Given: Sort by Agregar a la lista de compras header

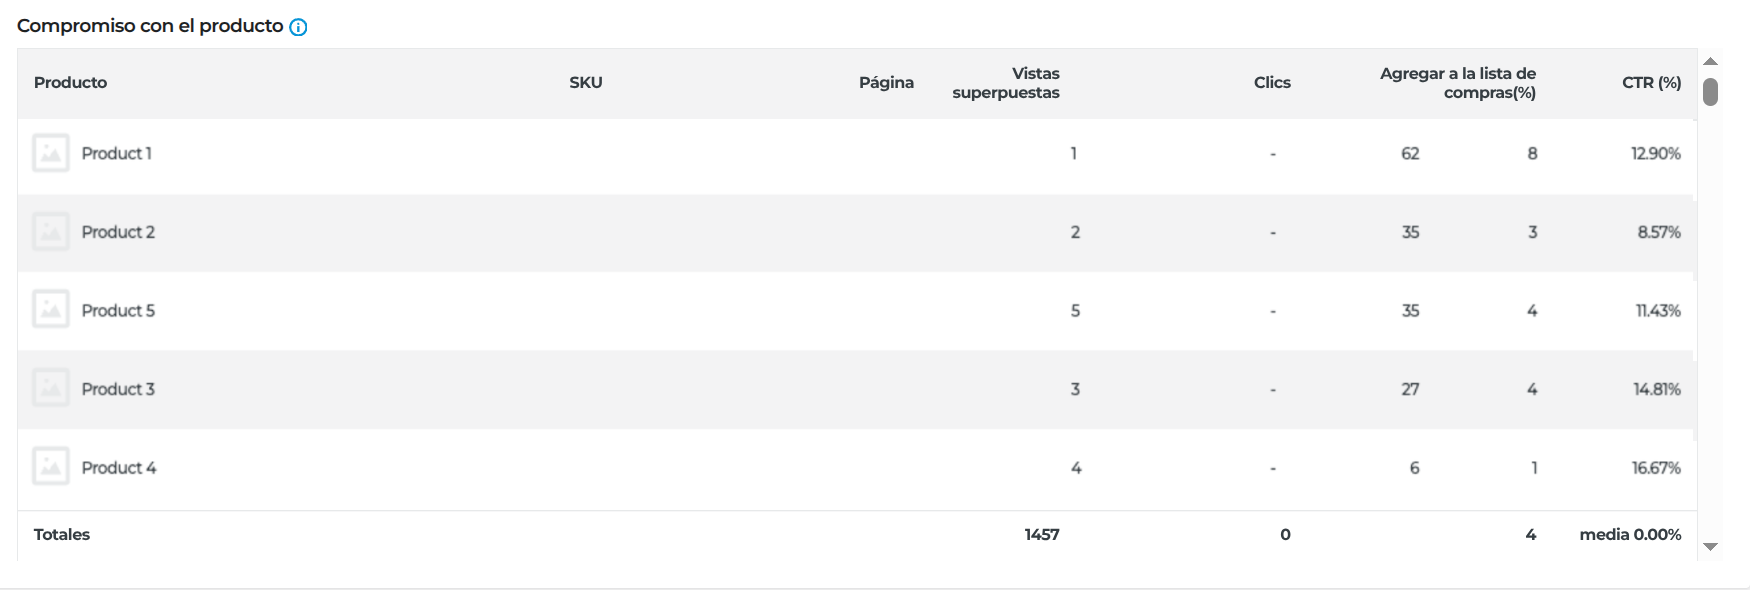Looking at the screenshot, I should click(1458, 83).
